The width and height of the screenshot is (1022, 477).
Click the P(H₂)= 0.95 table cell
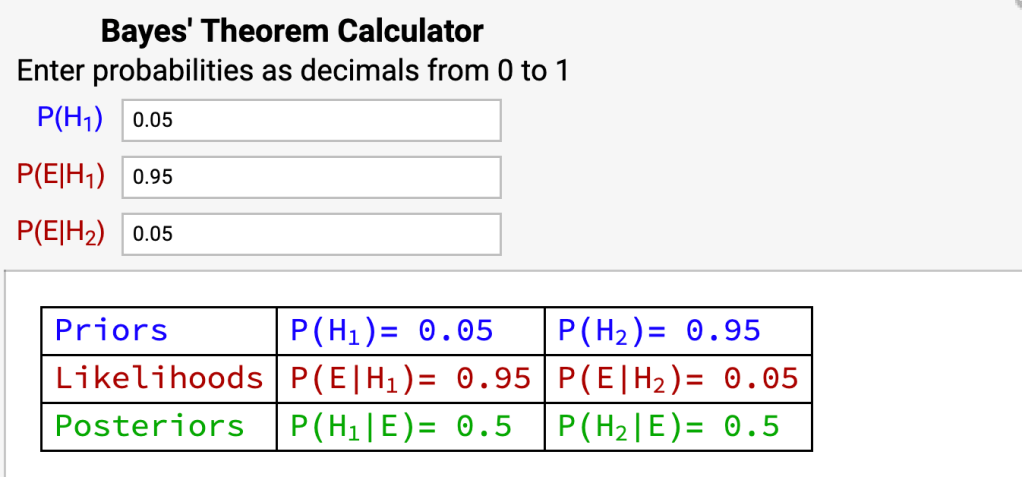677,331
